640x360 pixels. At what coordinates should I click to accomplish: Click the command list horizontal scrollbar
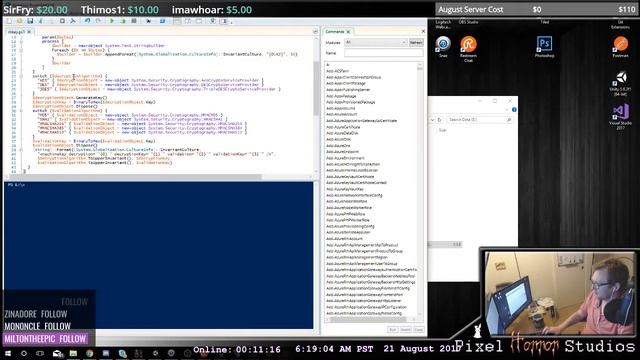(x=371, y=320)
